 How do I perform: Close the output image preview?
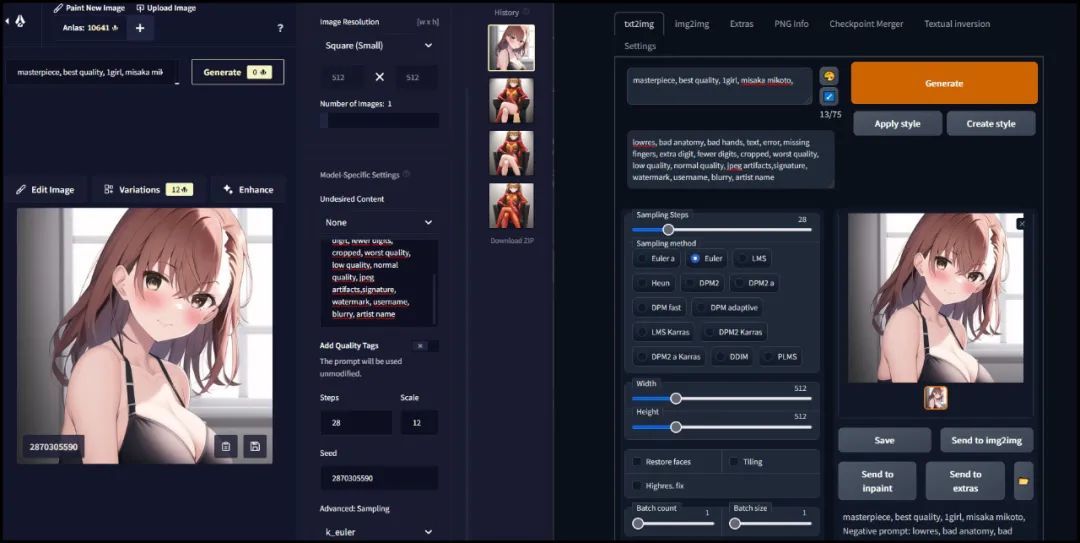(1021, 224)
